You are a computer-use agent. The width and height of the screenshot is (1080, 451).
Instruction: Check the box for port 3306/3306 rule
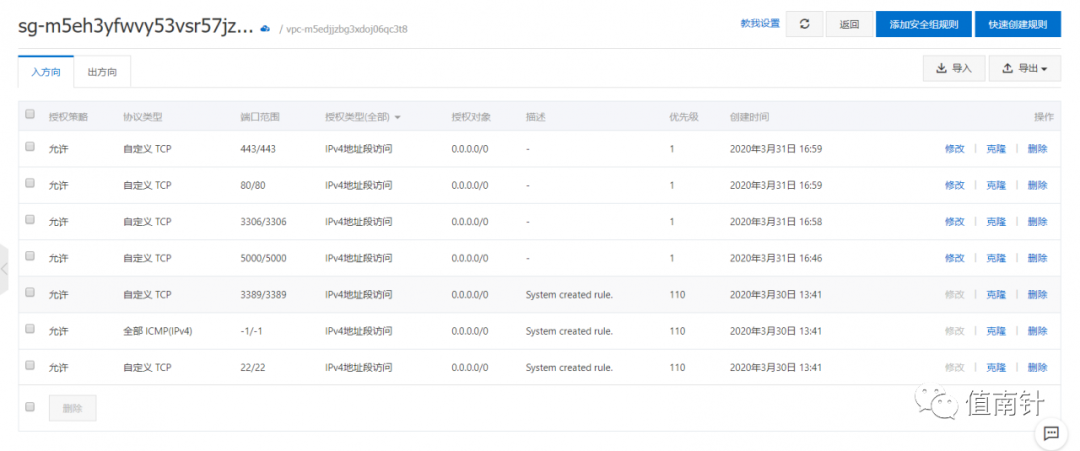click(30, 219)
